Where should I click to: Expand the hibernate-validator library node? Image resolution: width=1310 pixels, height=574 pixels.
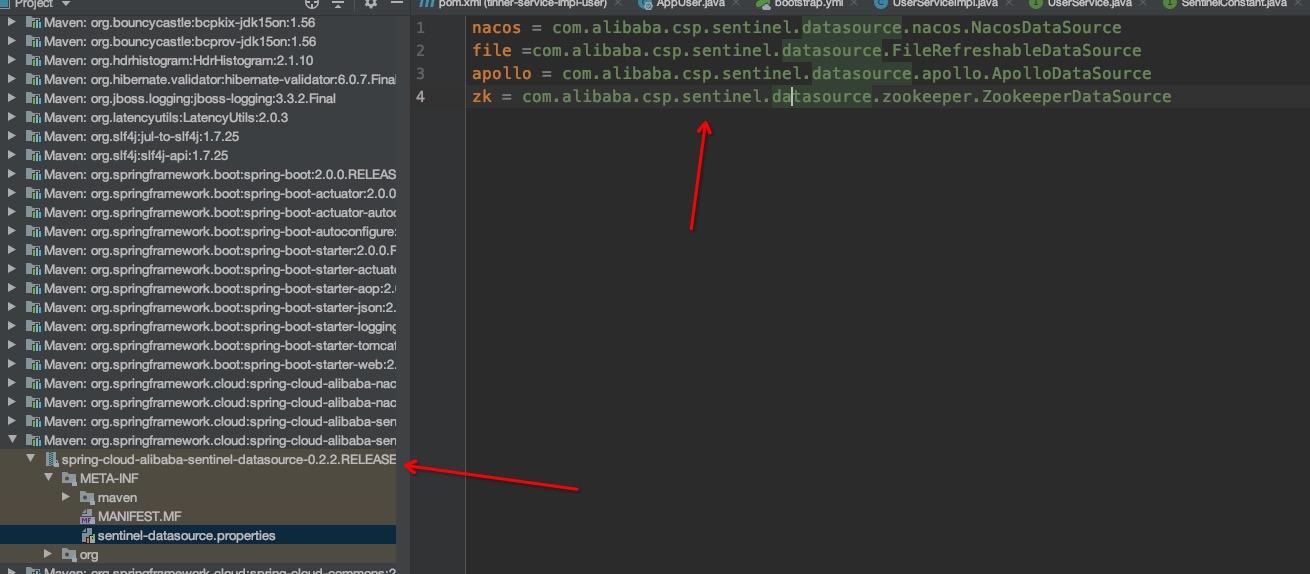pyautogui.click(x=12, y=80)
